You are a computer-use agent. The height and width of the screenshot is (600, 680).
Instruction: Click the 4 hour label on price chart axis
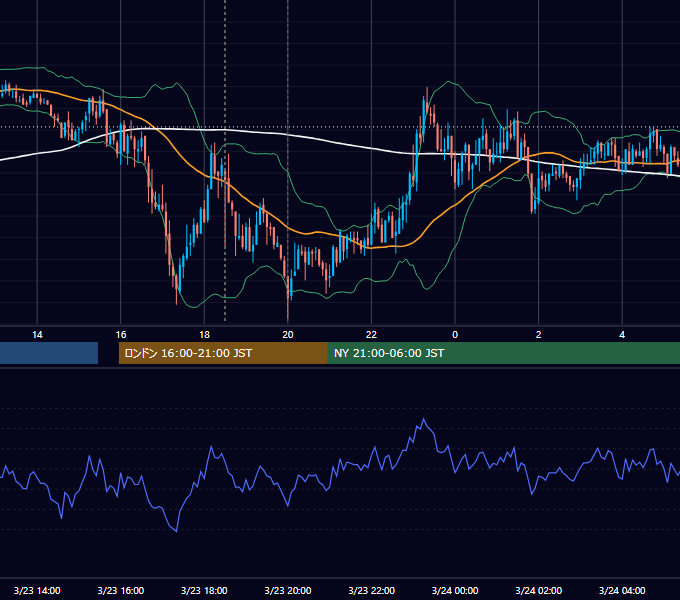pos(622,335)
